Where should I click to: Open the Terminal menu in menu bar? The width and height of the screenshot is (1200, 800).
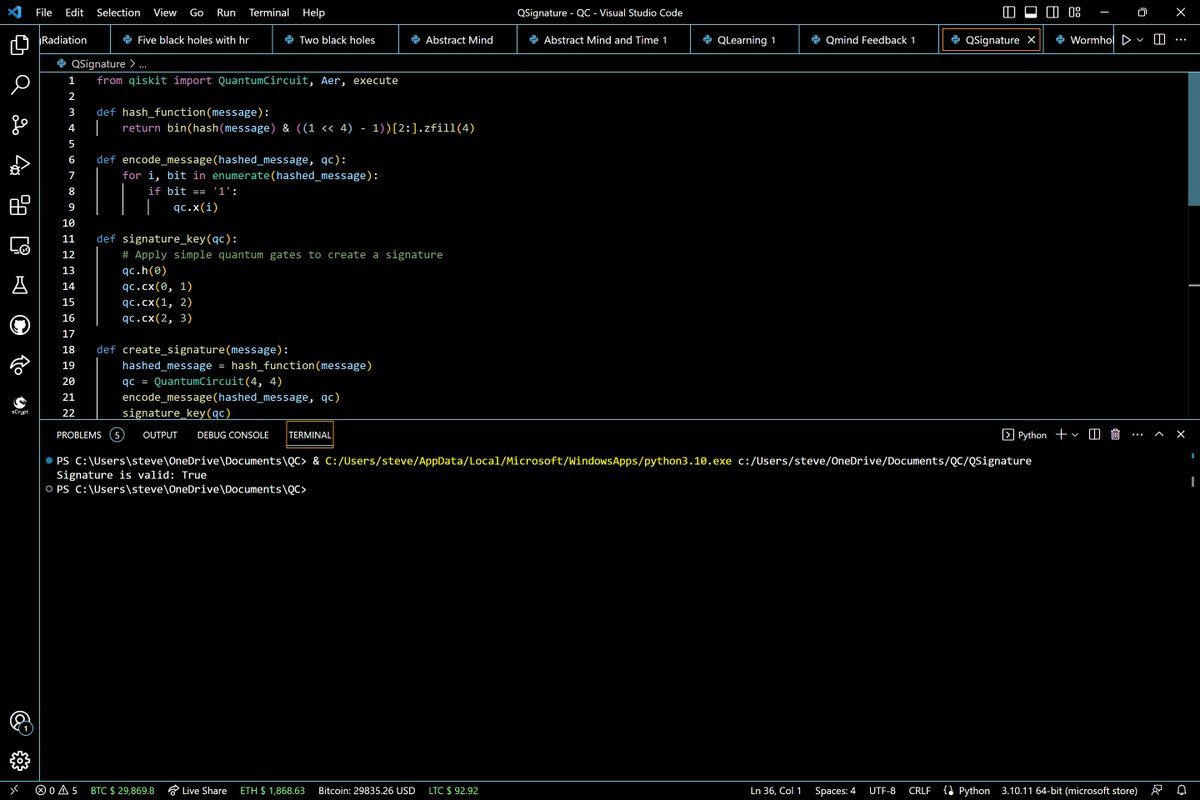tap(269, 13)
